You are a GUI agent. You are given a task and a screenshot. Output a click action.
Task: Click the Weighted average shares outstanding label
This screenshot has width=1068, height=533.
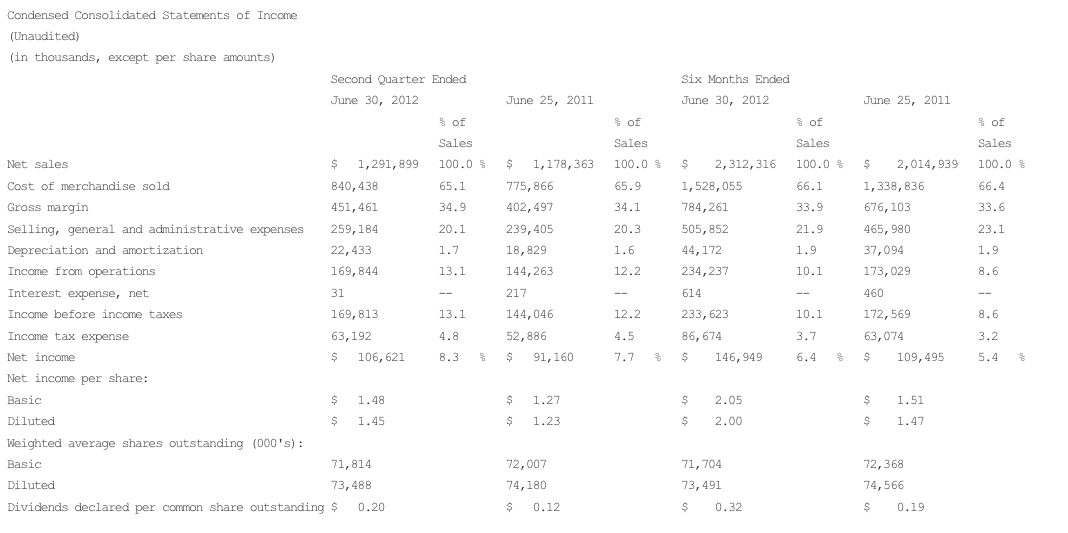(x=155, y=443)
